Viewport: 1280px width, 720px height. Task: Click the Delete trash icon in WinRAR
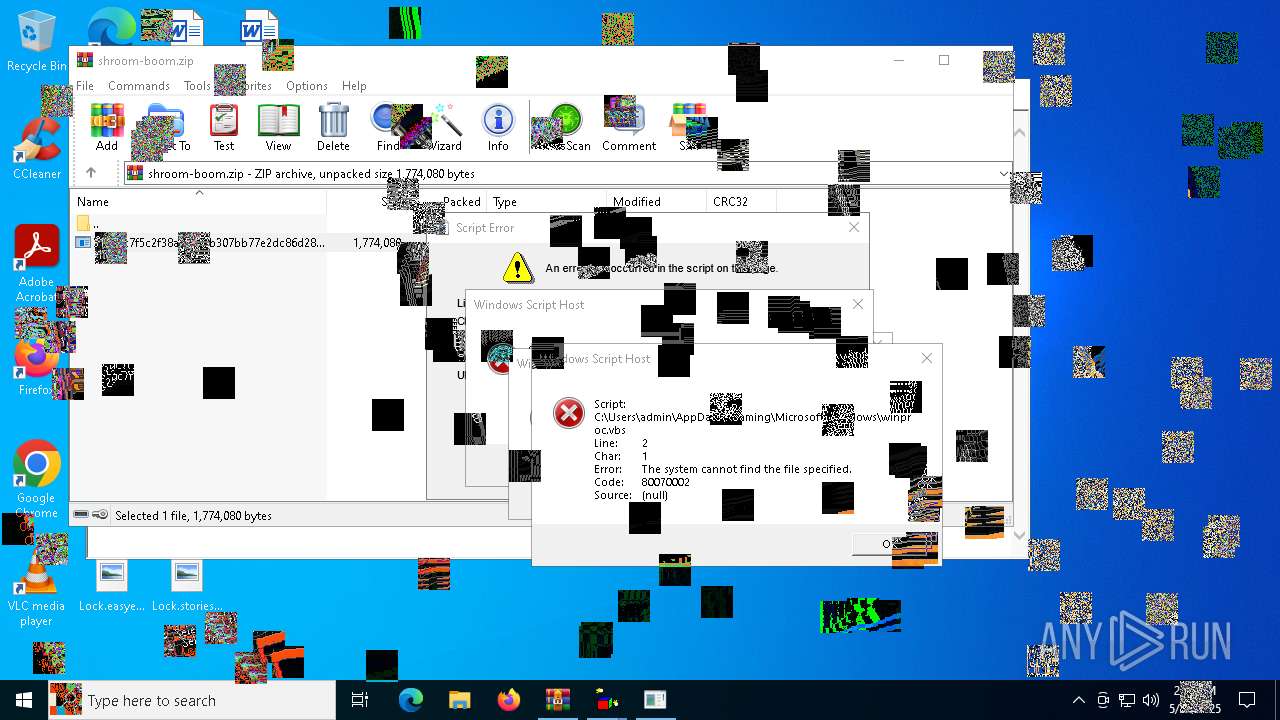(333, 127)
